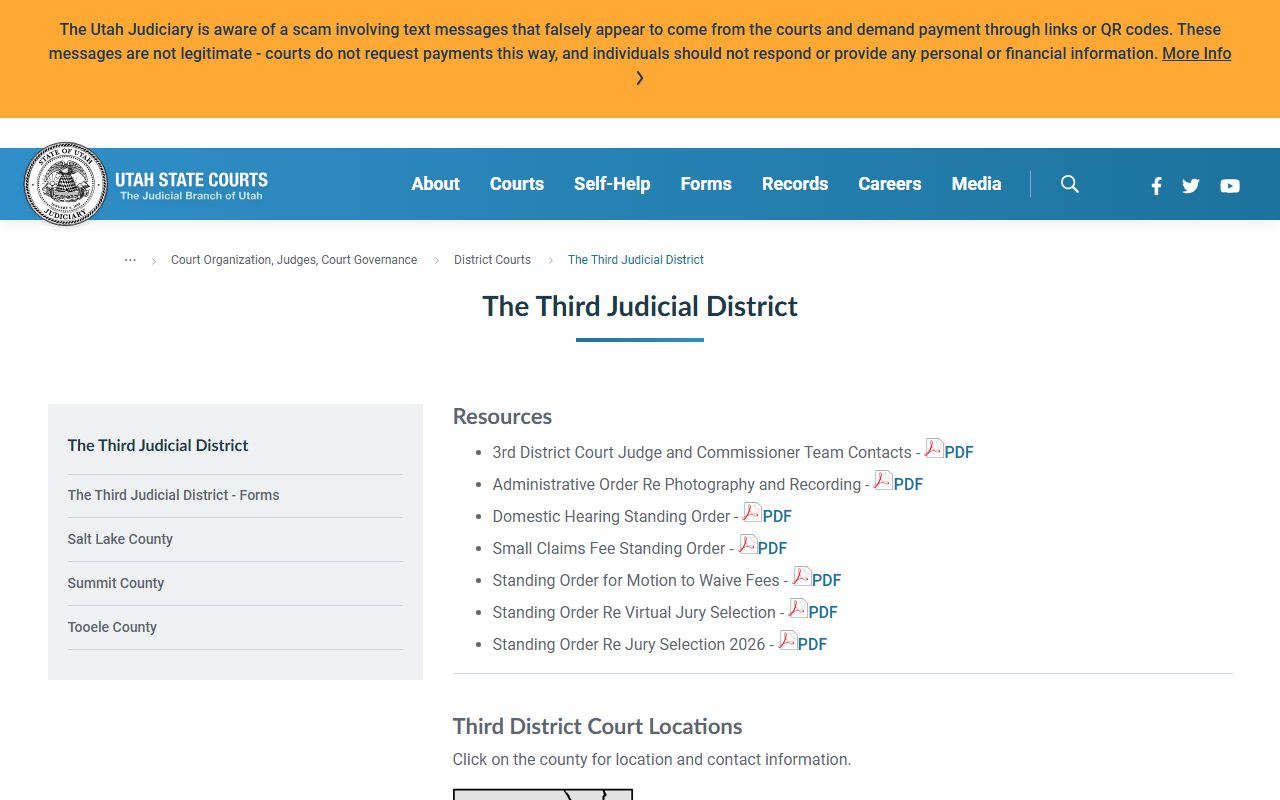
Task: Click The Third Judicial District sidebar heading
Action: pos(158,446)
